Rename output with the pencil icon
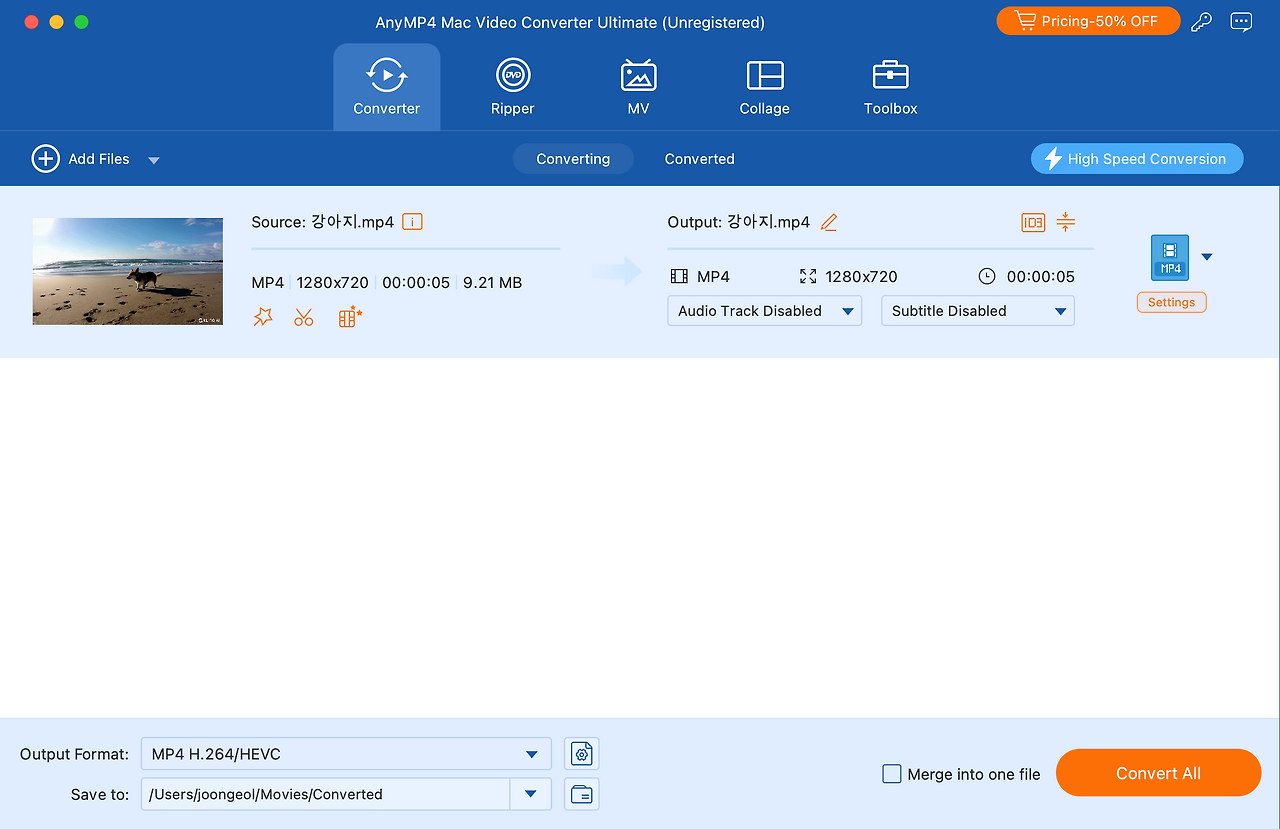The image size is (1280, 829). click(x=829, y=222)
